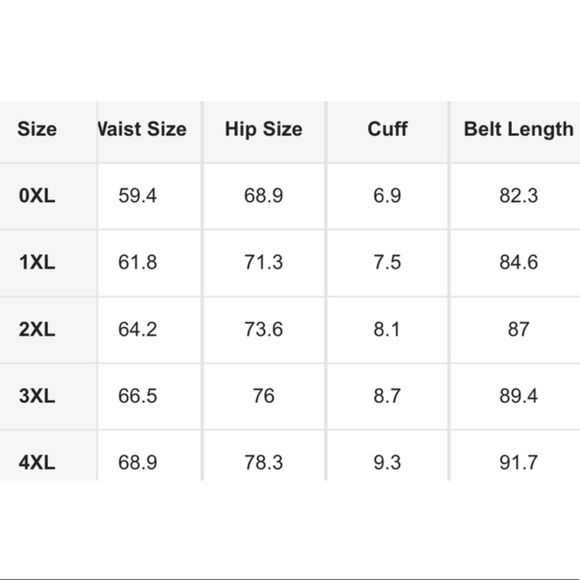Select the 1XL size row label
This screenshot has width=580, height=580.
37,262
